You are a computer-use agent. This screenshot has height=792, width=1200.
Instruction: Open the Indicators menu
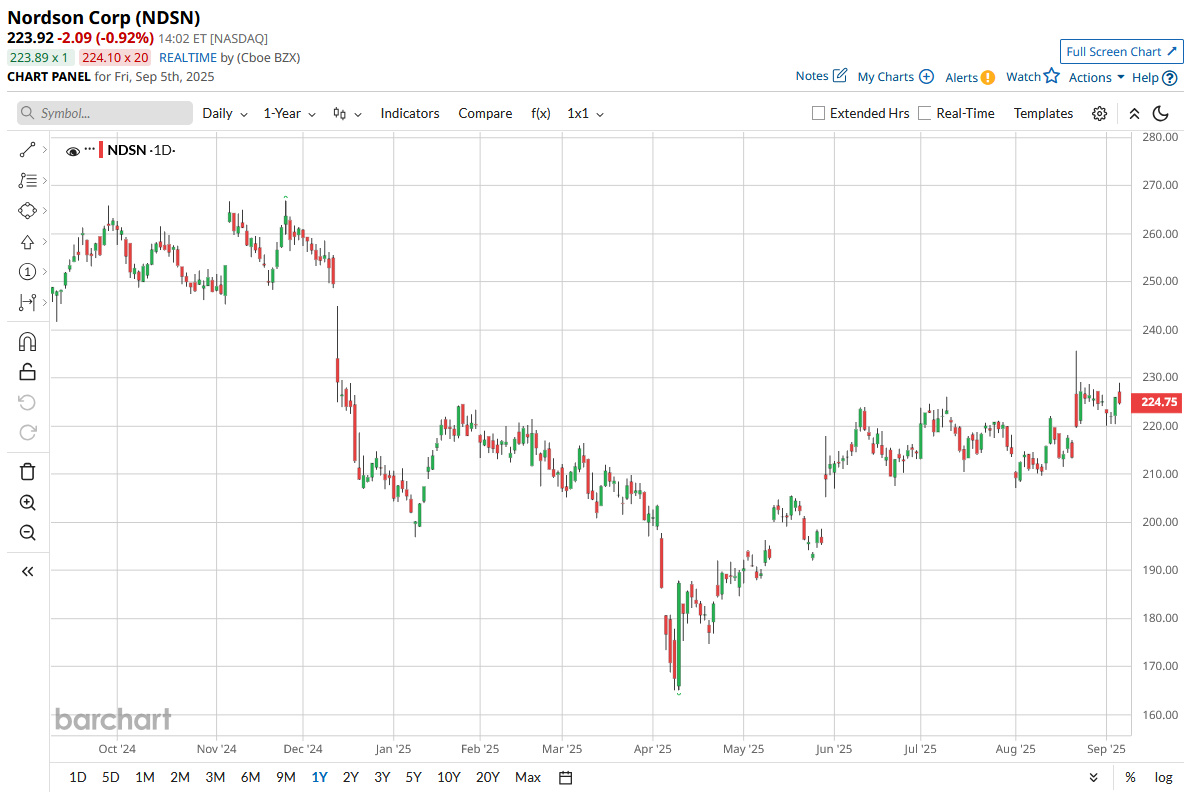pyautogui.click(x=410, y=114)
